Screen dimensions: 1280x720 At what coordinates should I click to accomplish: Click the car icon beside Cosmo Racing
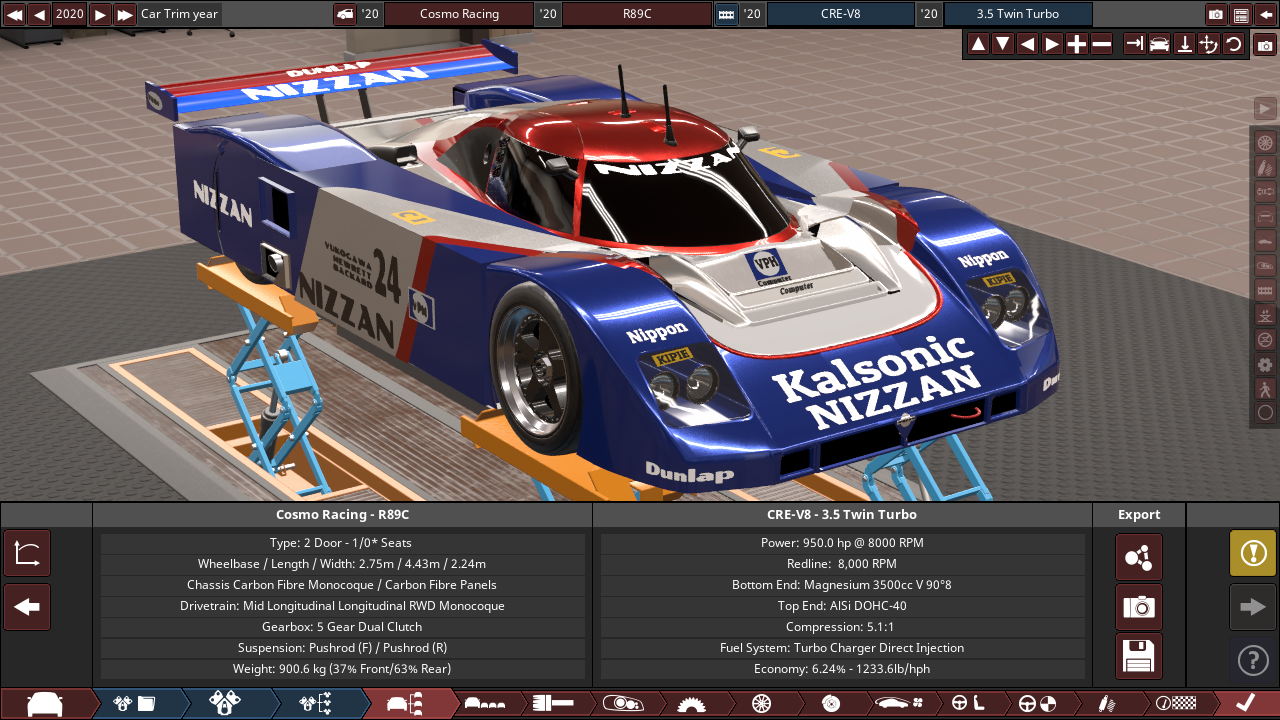click(345, 14)
